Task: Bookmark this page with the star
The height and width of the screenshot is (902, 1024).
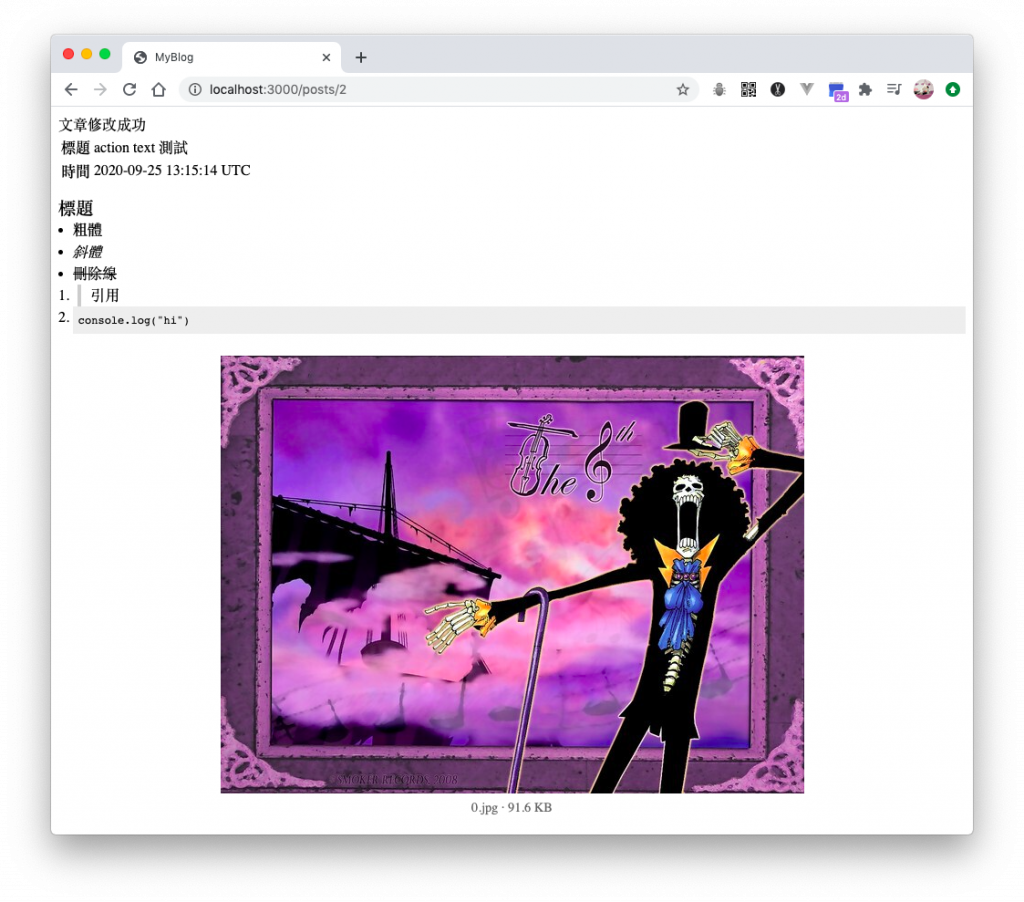Action: pos(682,89)
